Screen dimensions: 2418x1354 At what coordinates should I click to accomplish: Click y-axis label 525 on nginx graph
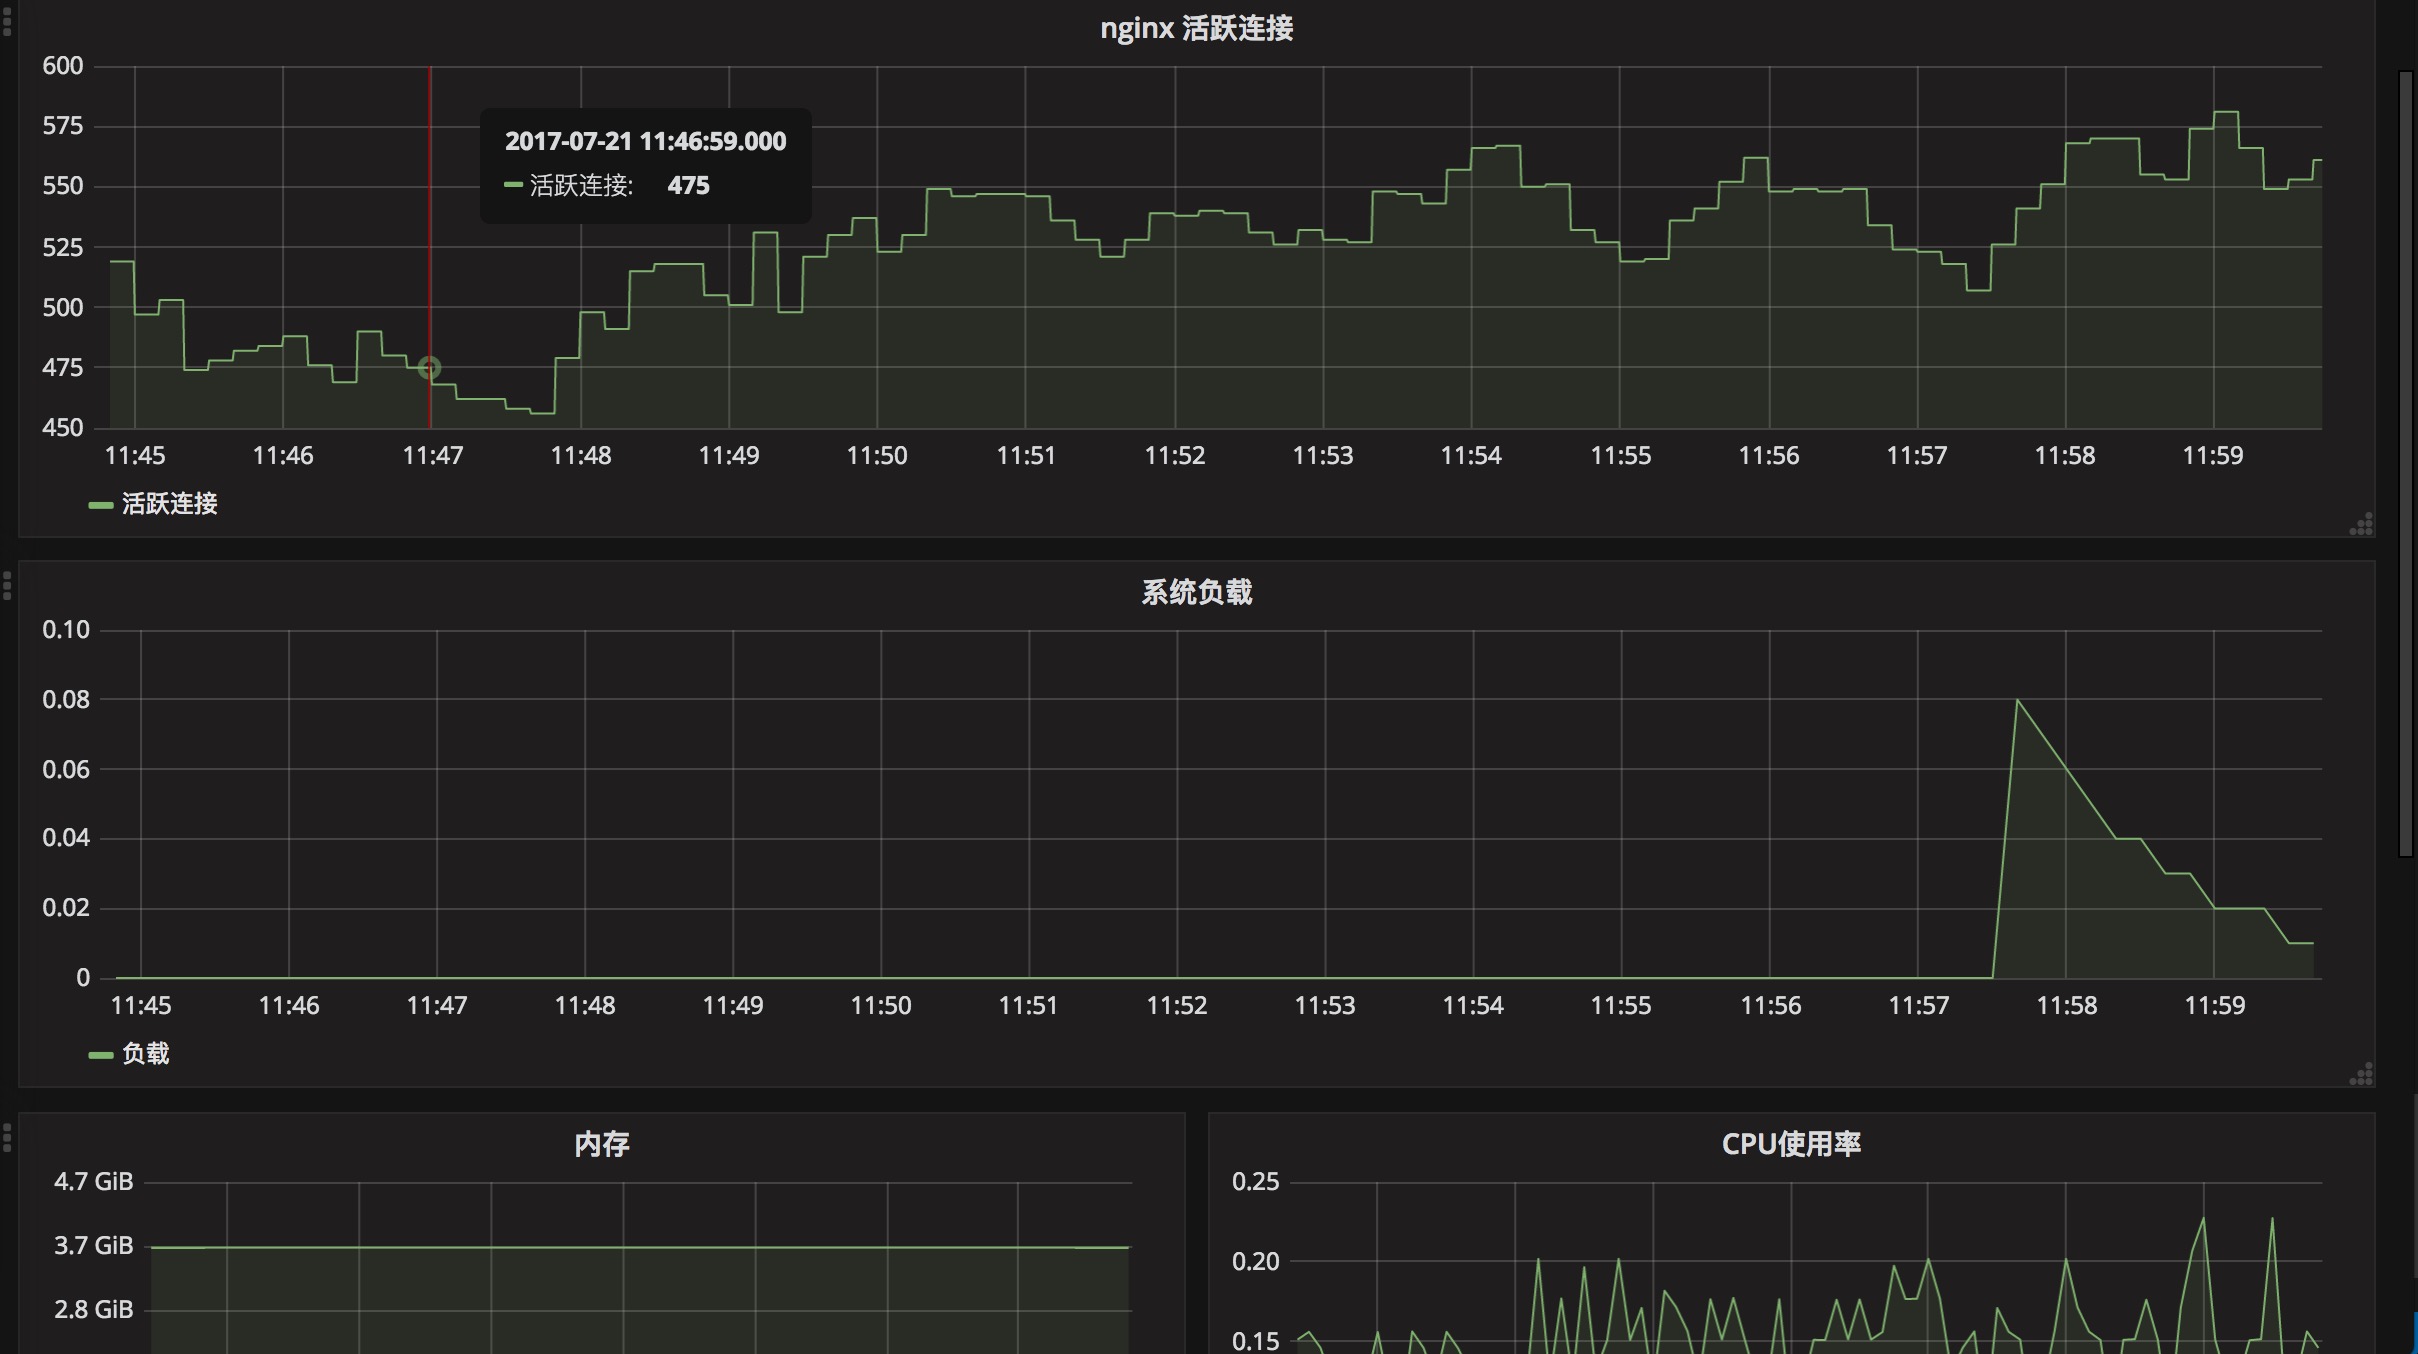(62, 247)
